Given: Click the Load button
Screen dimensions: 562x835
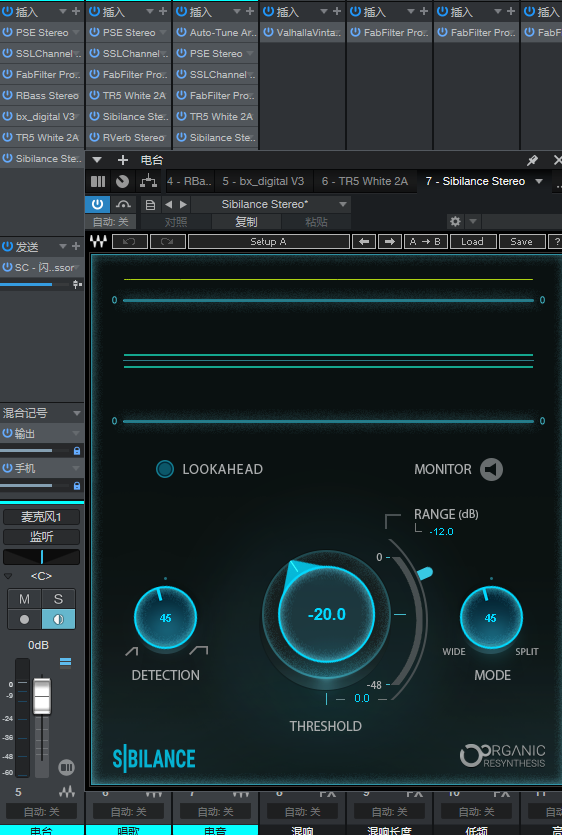Looking at the screenshot, I should [473, 242].
